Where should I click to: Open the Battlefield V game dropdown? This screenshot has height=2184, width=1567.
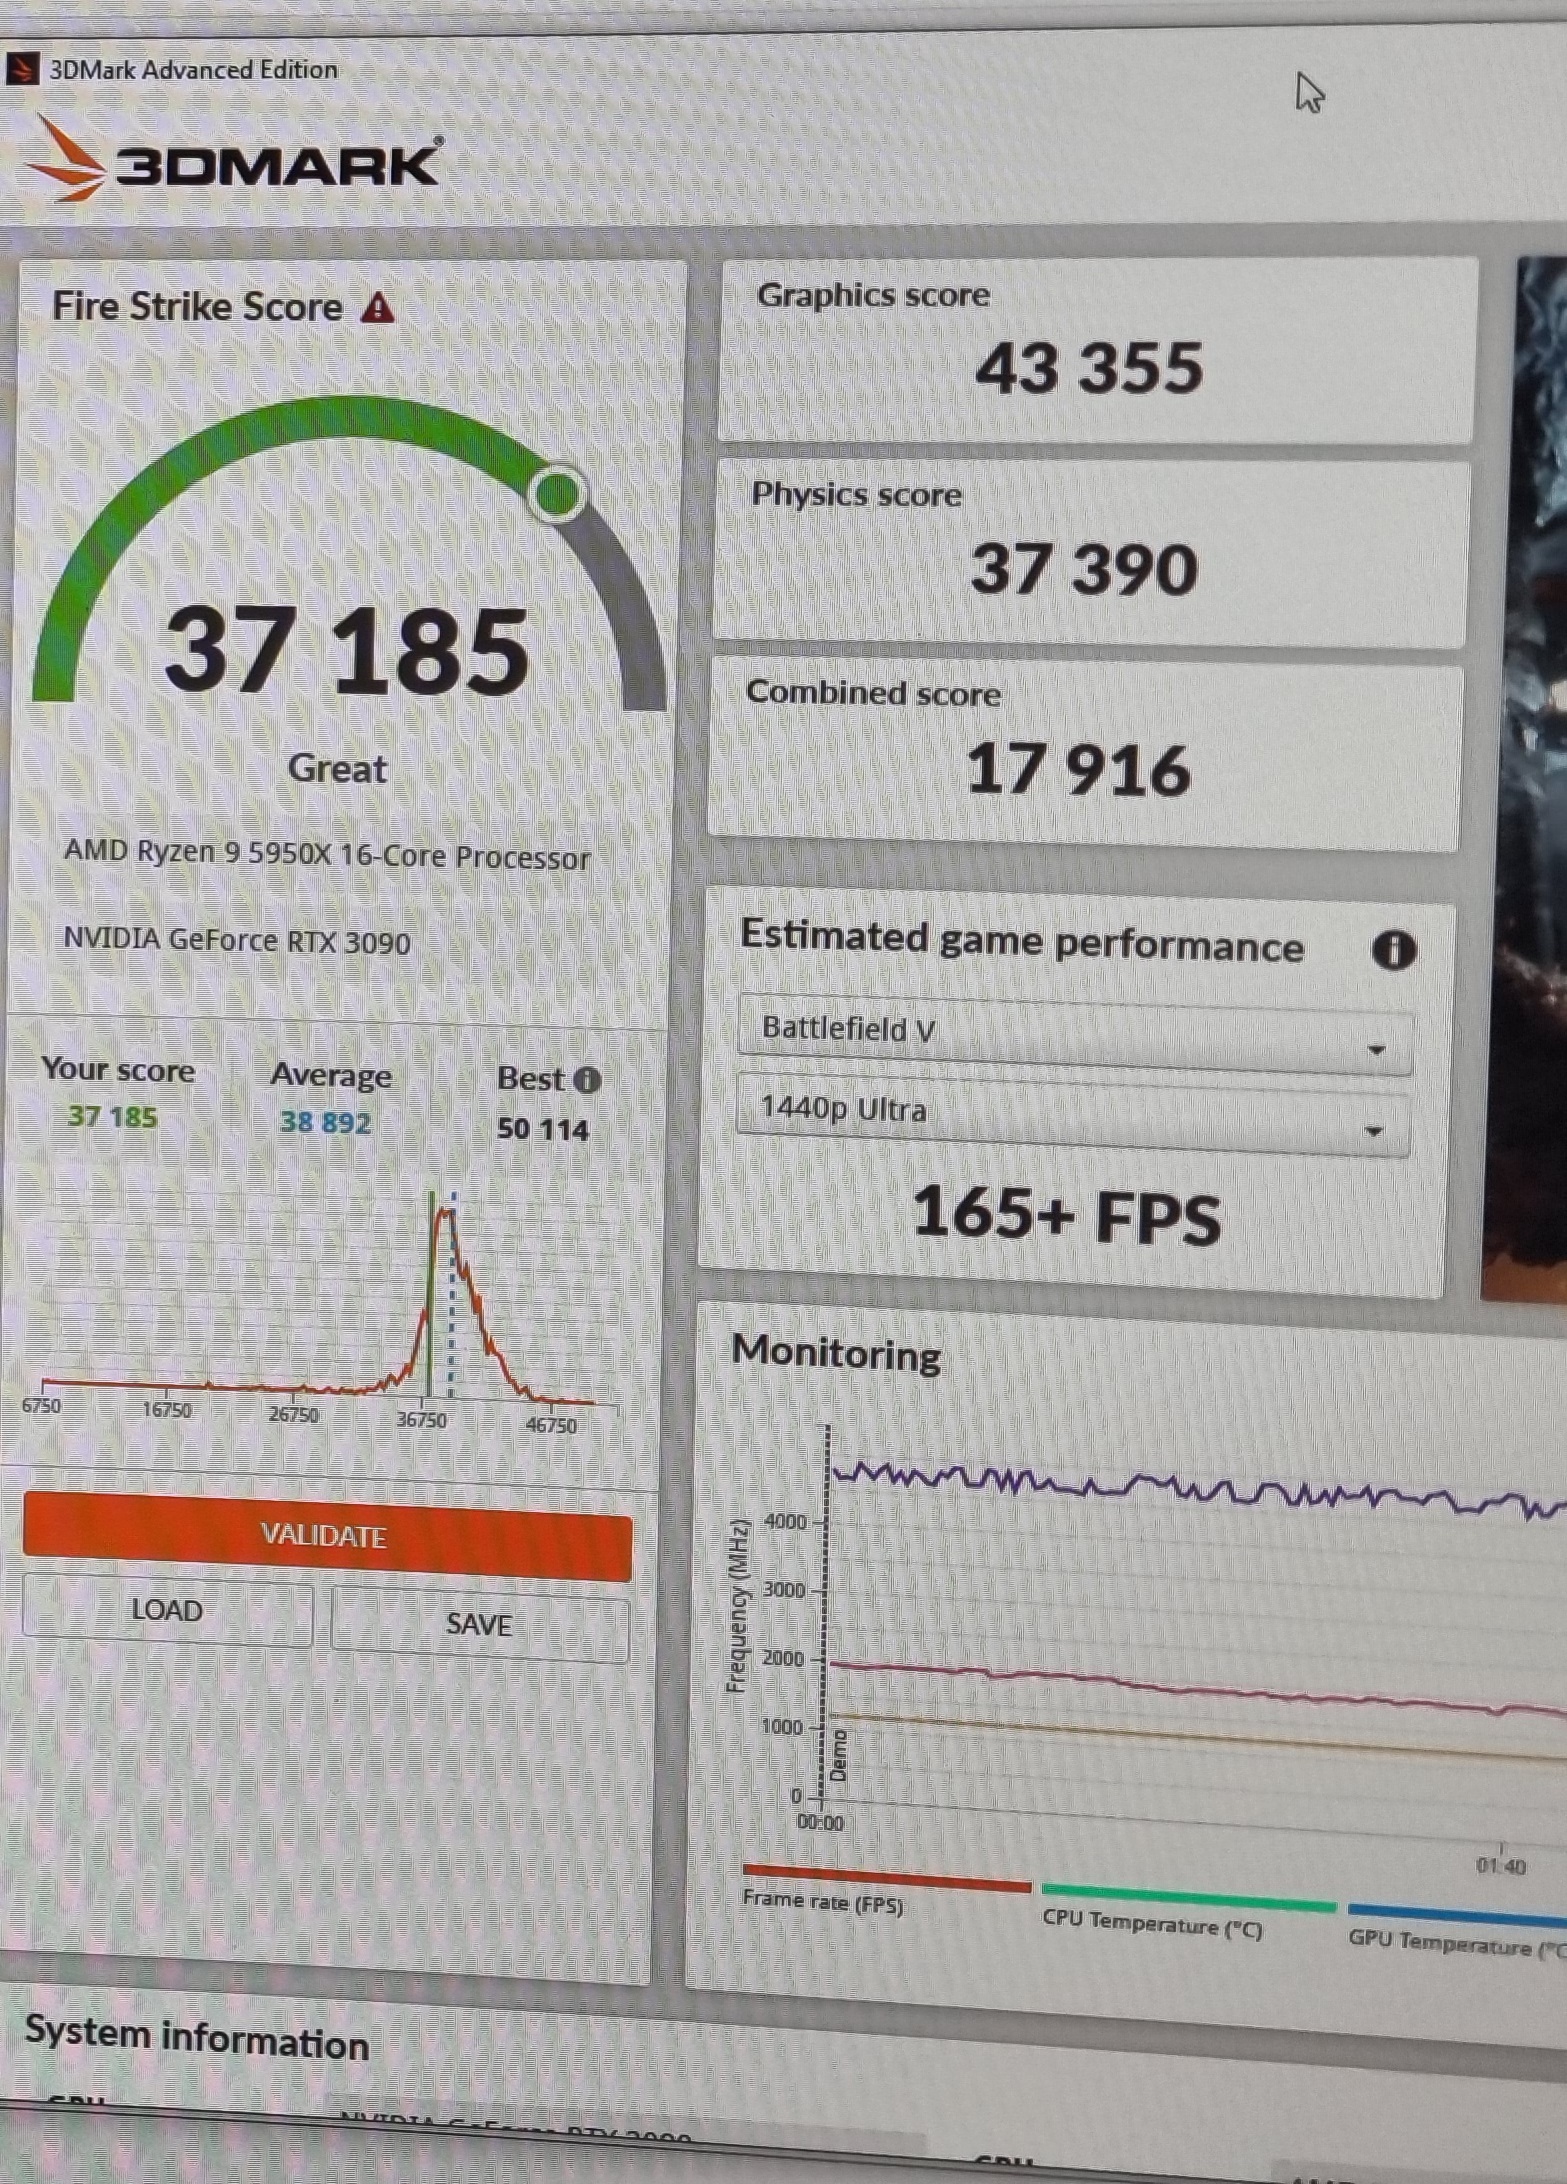coord(1075,1036)
